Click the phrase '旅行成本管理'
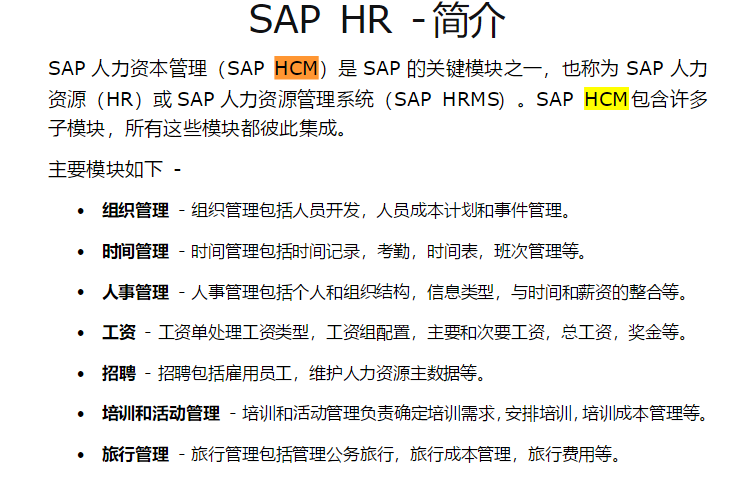739x478 pixels. tap(460, 454)
